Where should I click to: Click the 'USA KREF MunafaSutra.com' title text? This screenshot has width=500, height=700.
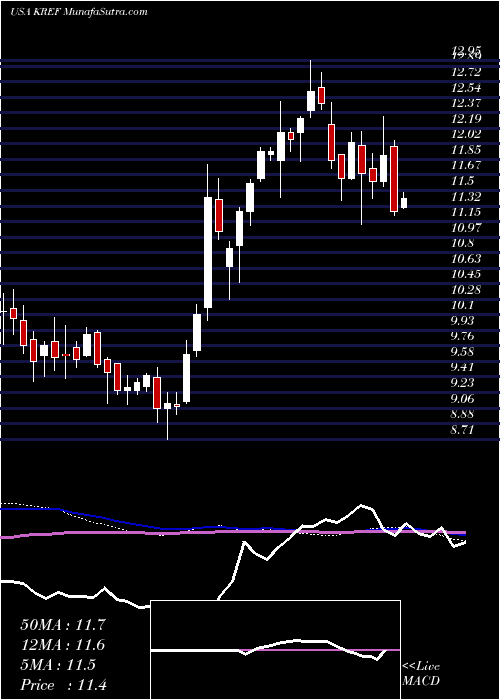79,11
